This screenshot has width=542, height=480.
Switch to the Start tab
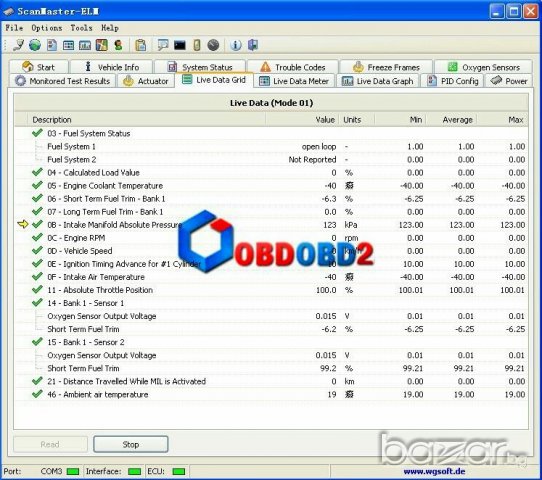(x=38, y=67)
